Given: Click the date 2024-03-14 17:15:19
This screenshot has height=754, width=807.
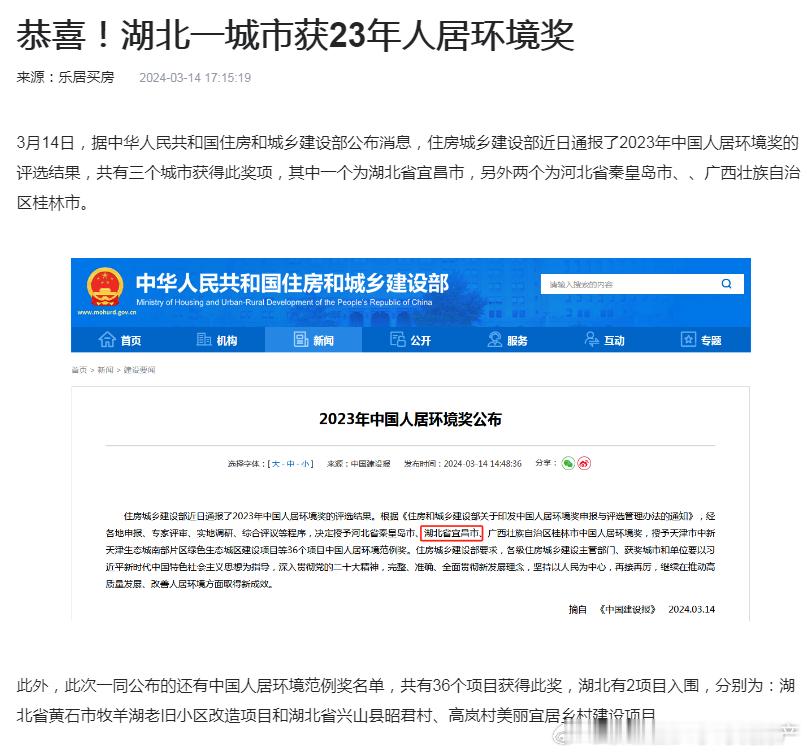Looking at the screenshot, I should coord(195,78).
